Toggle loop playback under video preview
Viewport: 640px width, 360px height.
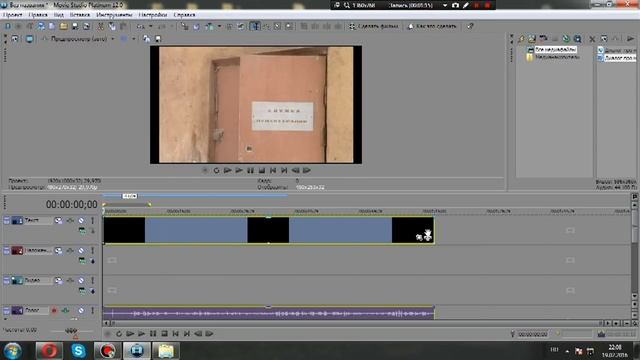(x=216, y=171)
